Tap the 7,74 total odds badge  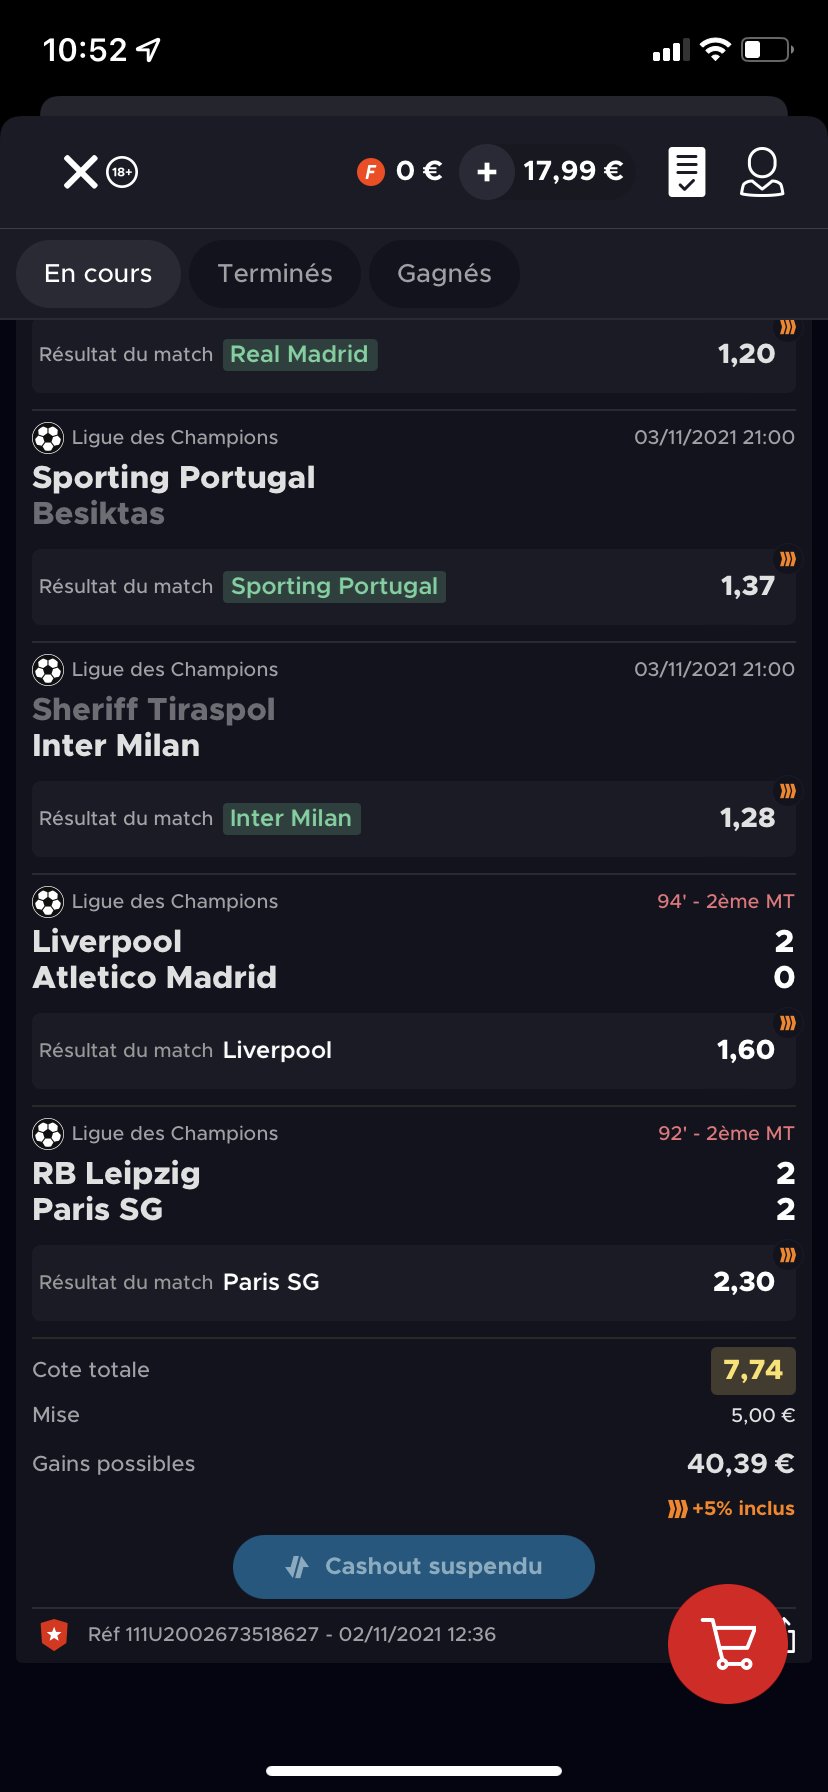(753, 1370)
